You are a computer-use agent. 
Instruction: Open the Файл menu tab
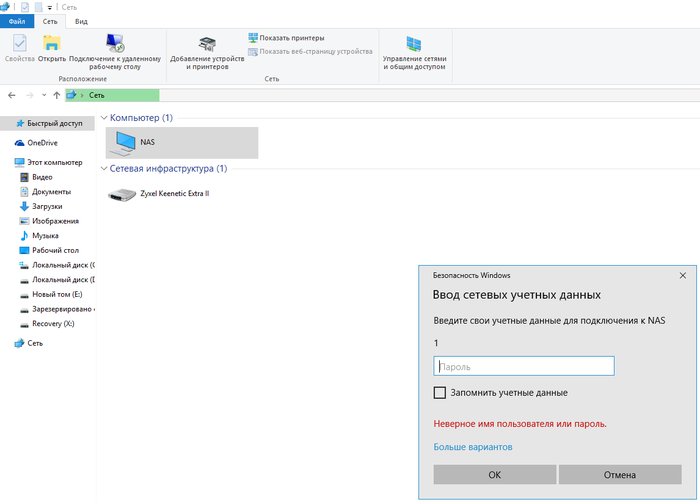pyautogui.click(x=17, y=21)
